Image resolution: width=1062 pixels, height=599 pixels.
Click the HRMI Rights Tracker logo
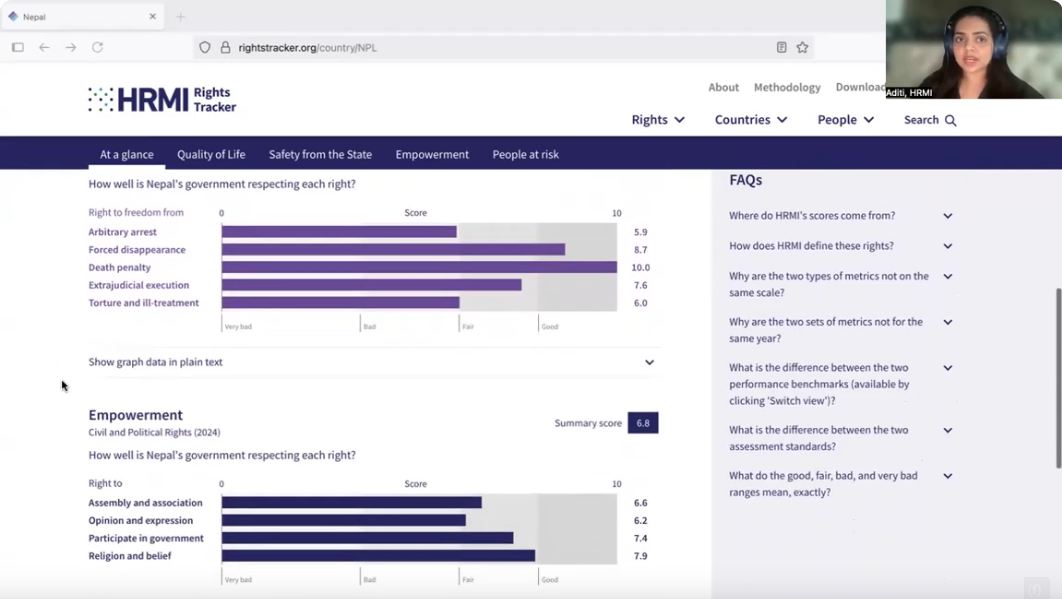(x=162, y=99)
